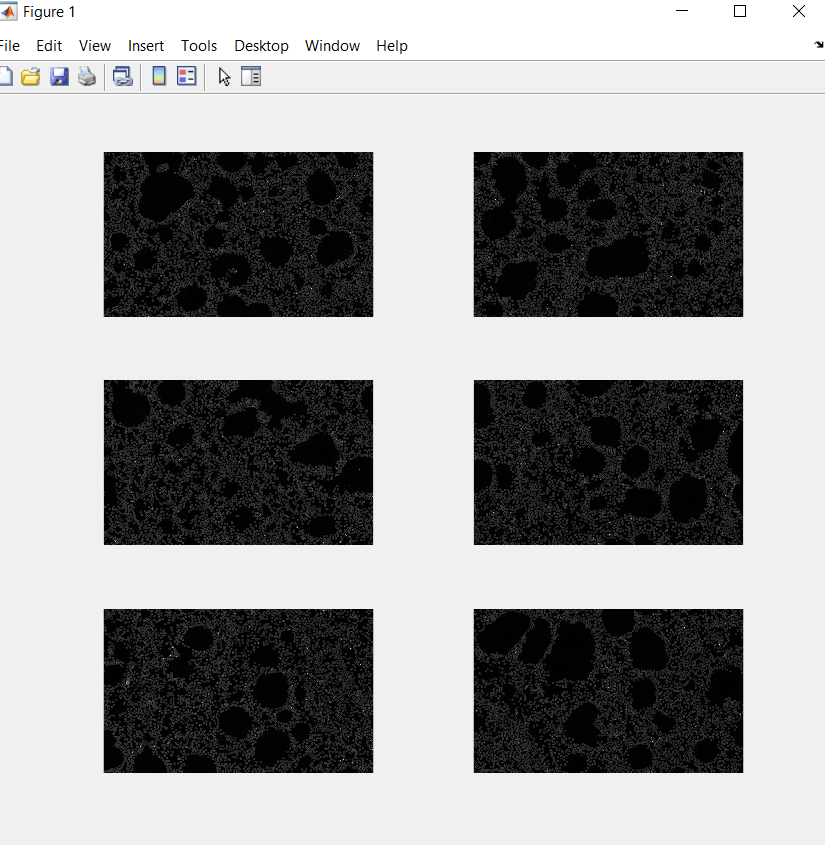Open the Plot Browser panel
Viewport: 825px width, 845px height.
(250, 76)
